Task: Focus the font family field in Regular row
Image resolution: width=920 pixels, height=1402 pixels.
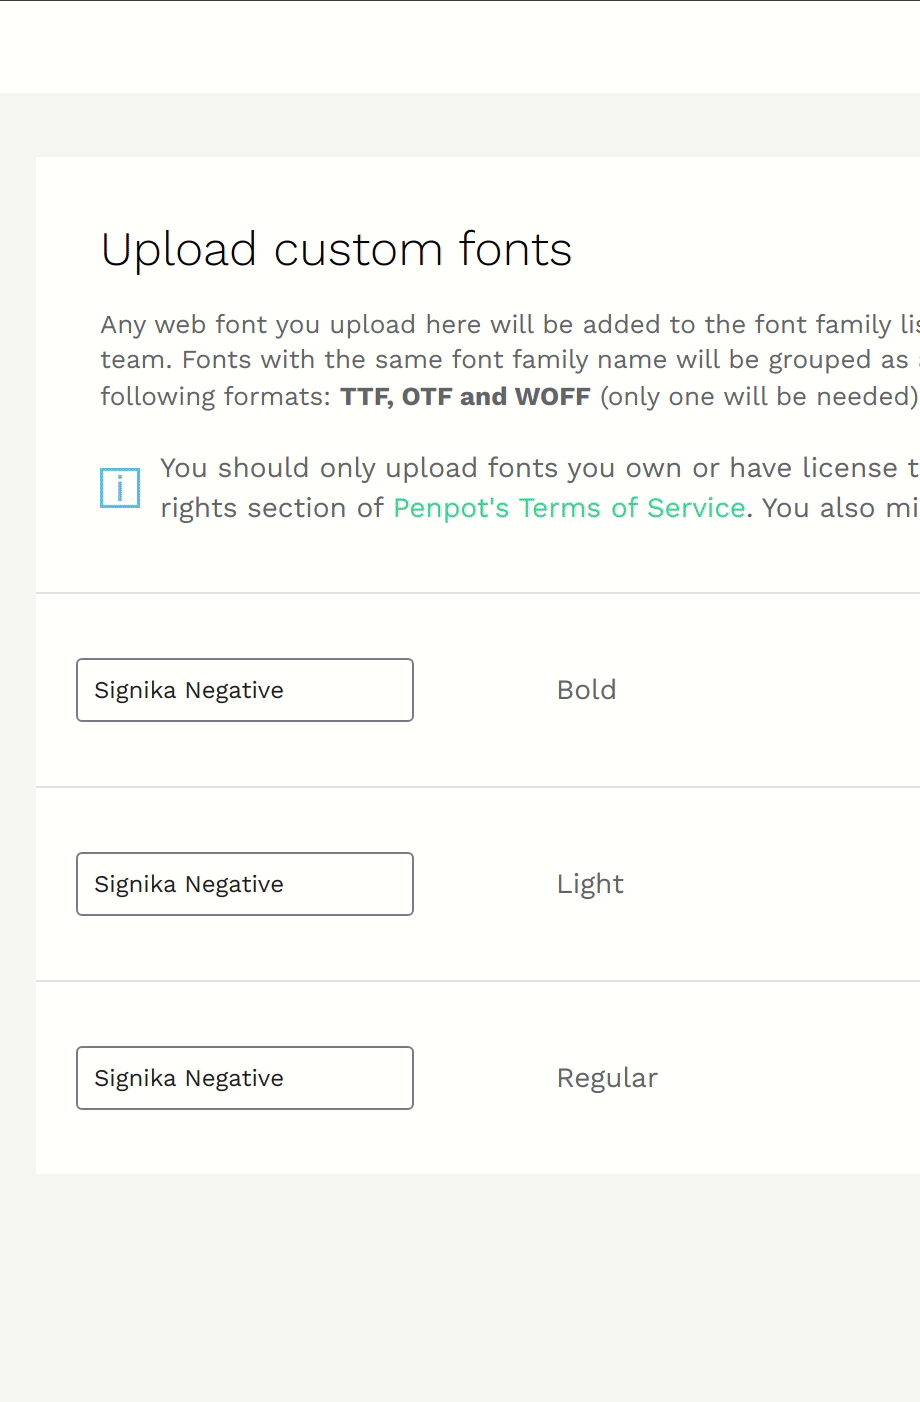Action: (245, 1078)
